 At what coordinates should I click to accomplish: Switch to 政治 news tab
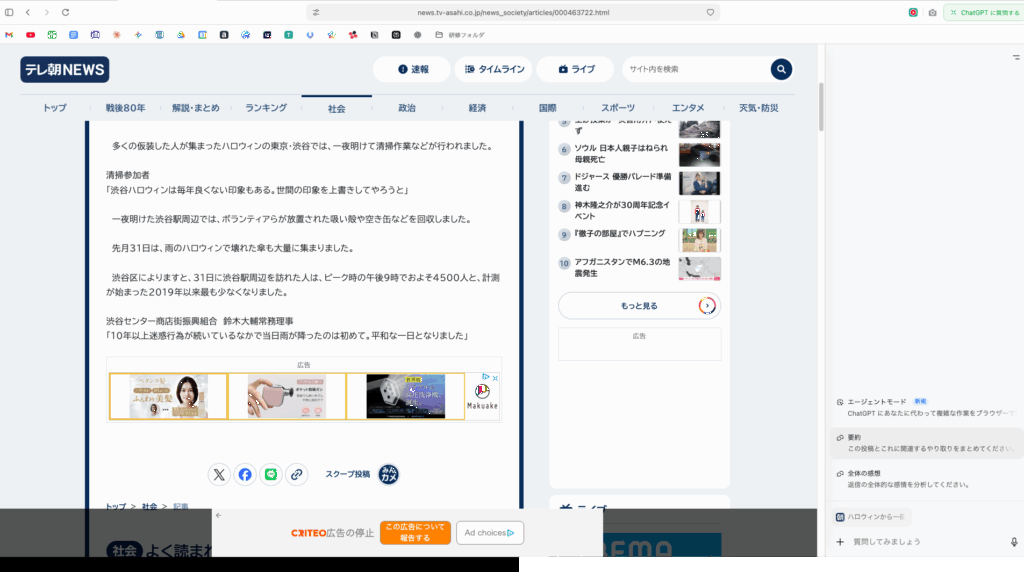[x=407, y=108]
